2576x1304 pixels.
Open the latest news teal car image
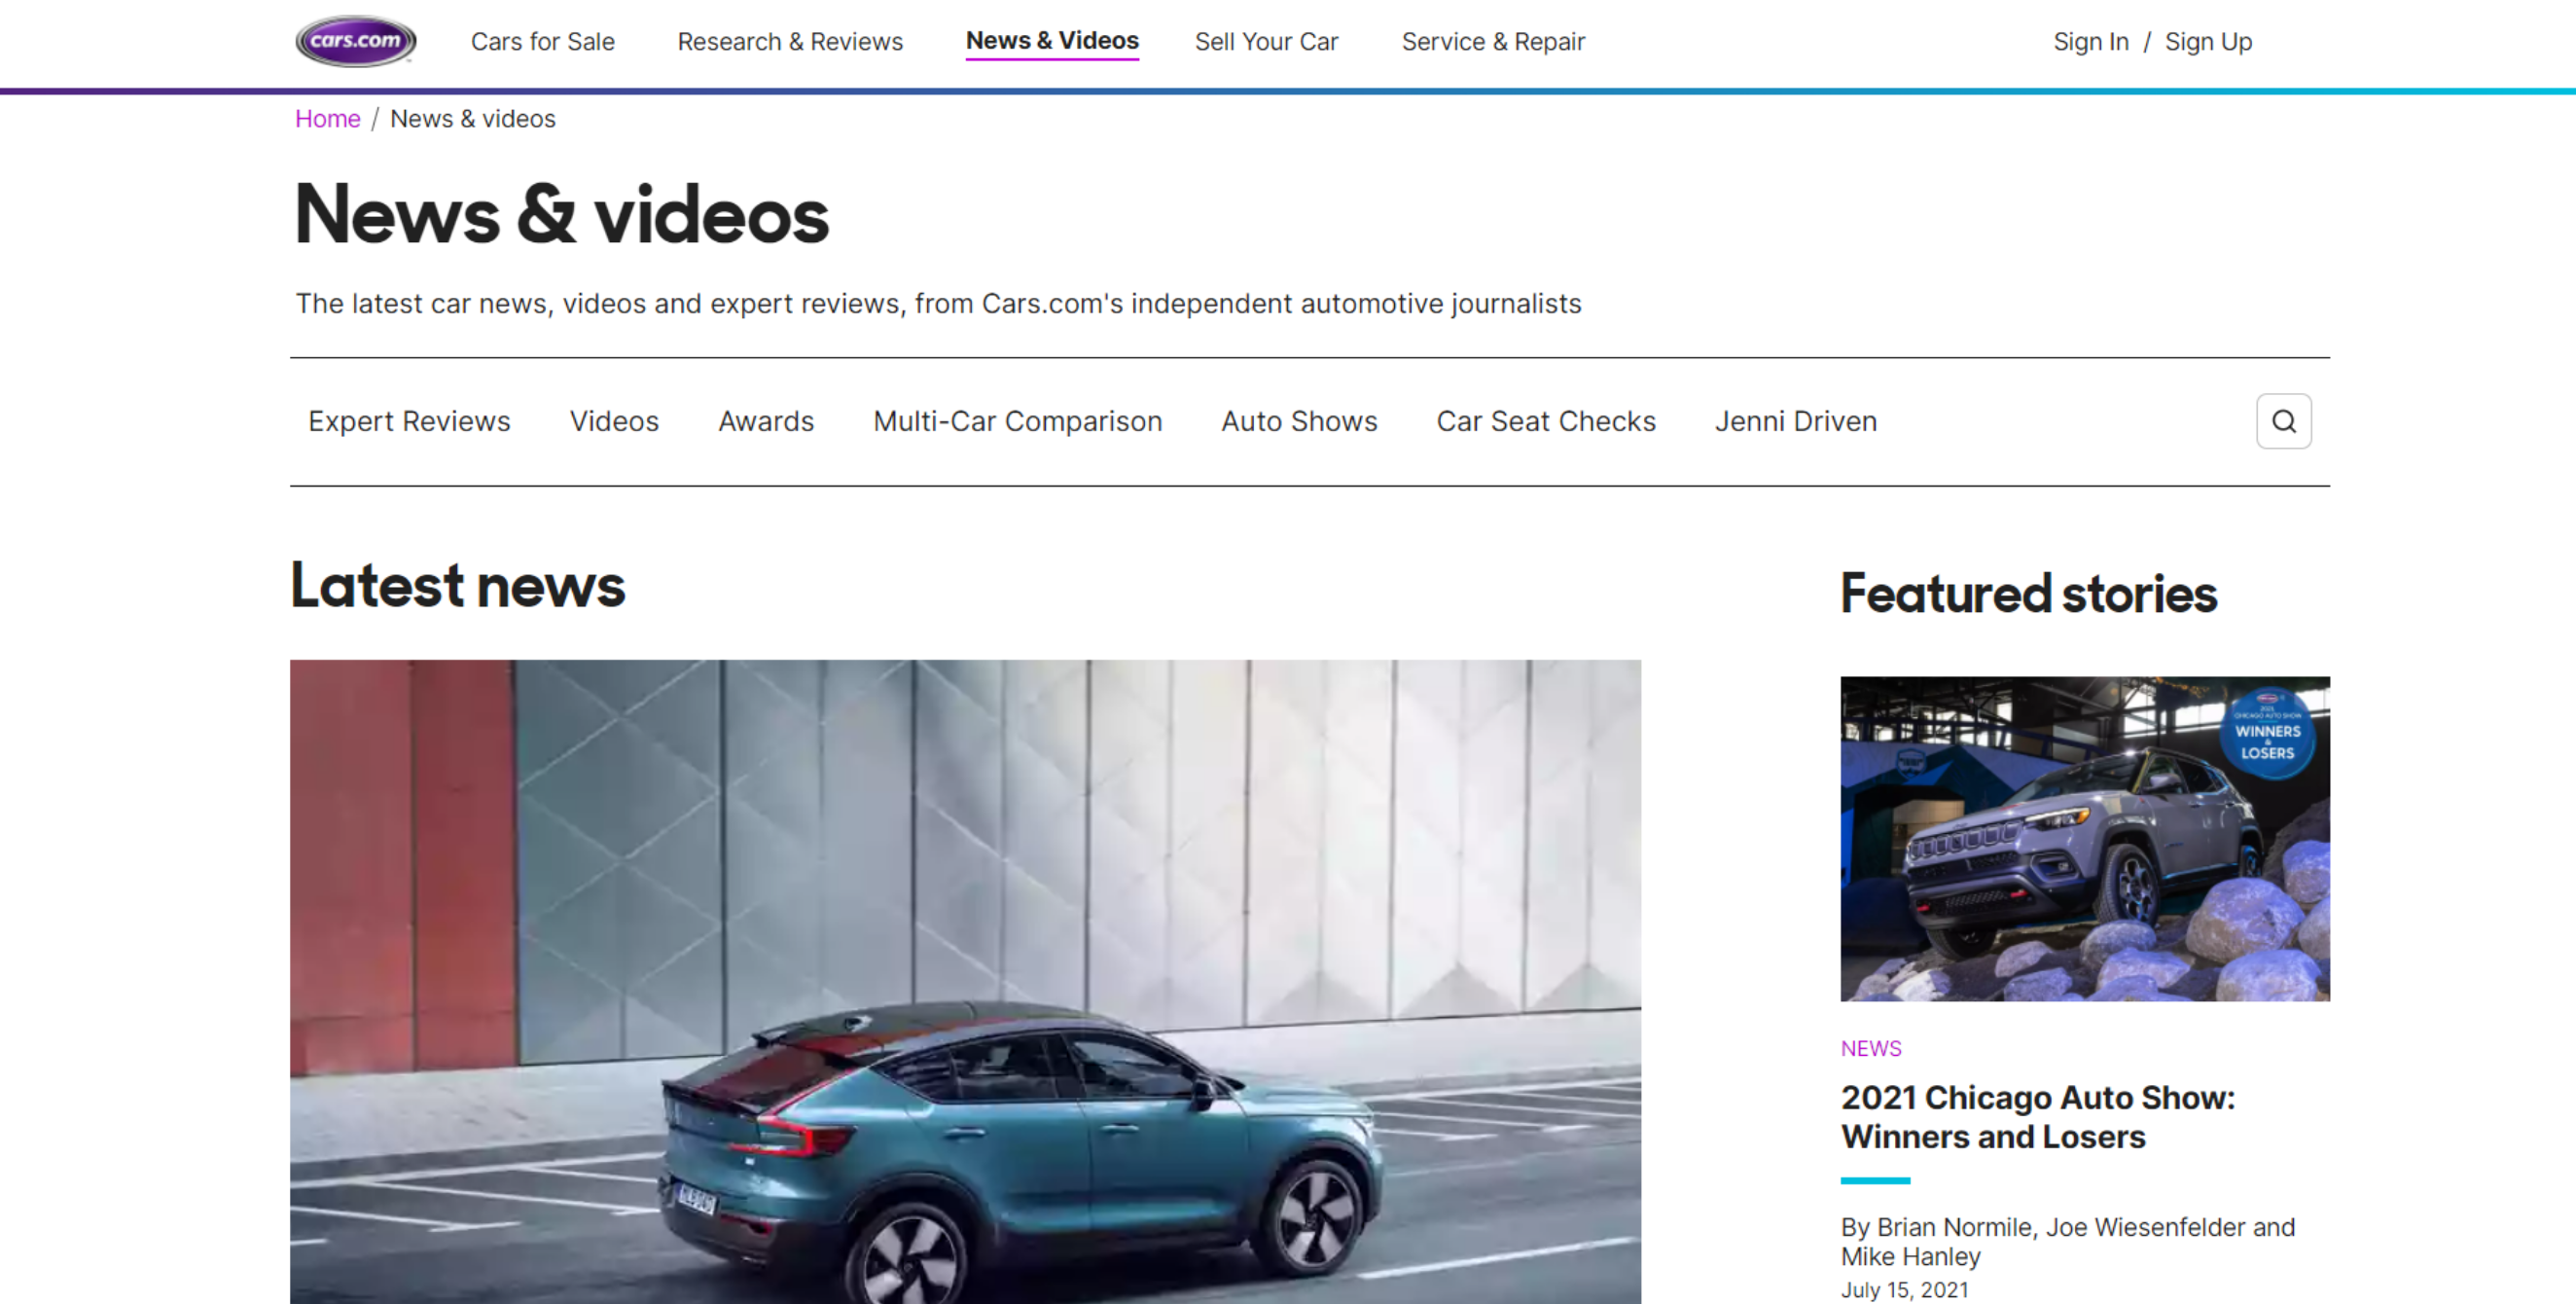965,981
